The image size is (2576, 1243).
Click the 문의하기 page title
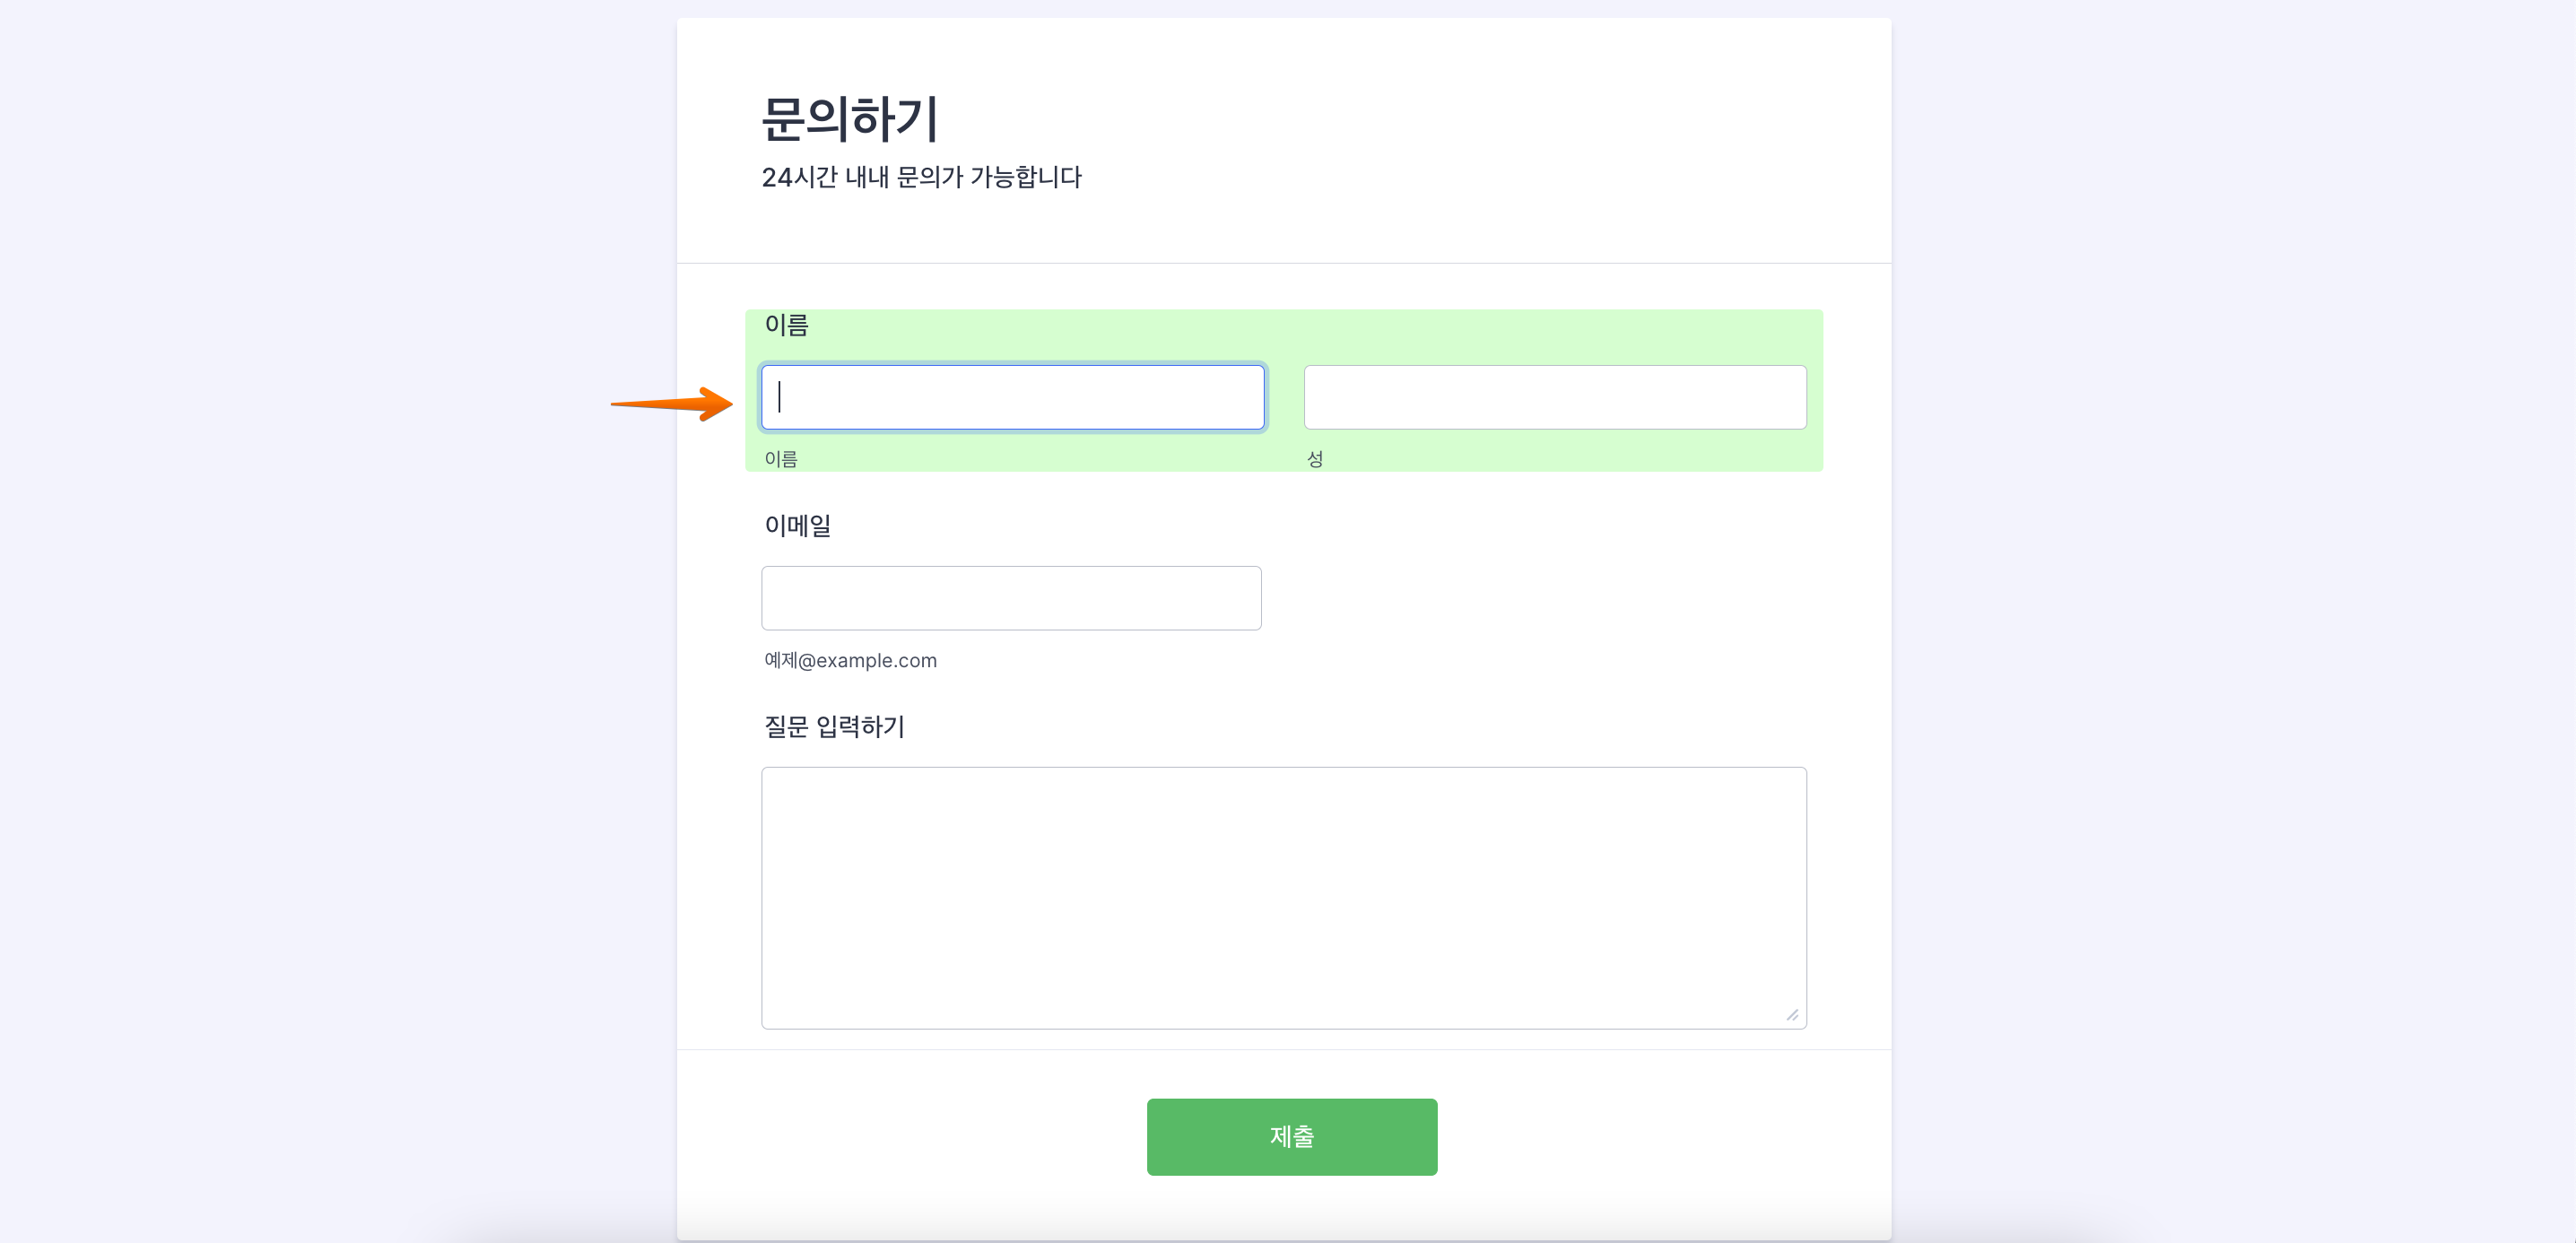(851, 119)
